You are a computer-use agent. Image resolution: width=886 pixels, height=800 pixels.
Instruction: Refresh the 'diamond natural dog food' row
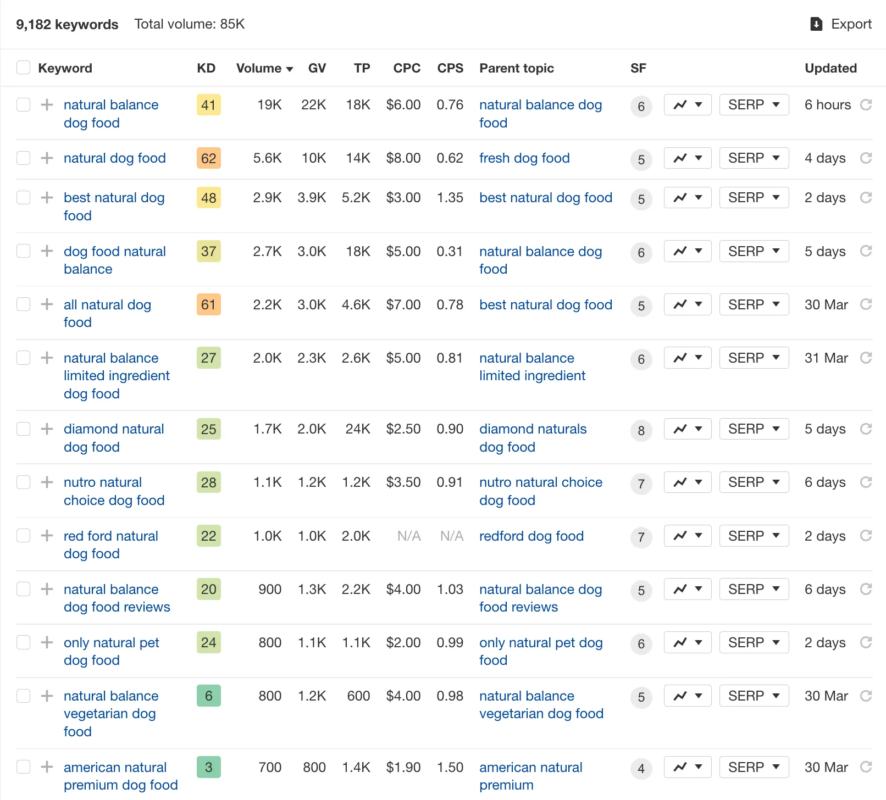click(x=866, y=429)
